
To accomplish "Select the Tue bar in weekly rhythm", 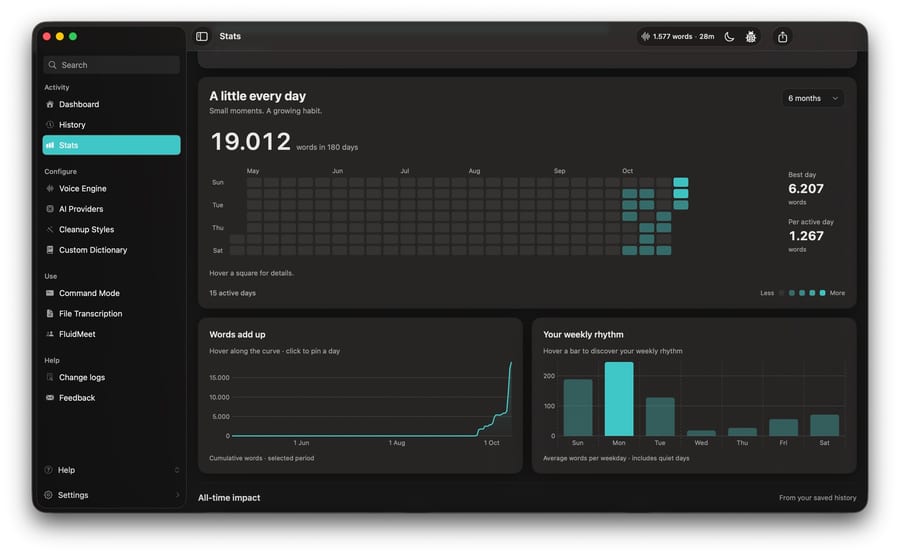I will coord(660,417).
